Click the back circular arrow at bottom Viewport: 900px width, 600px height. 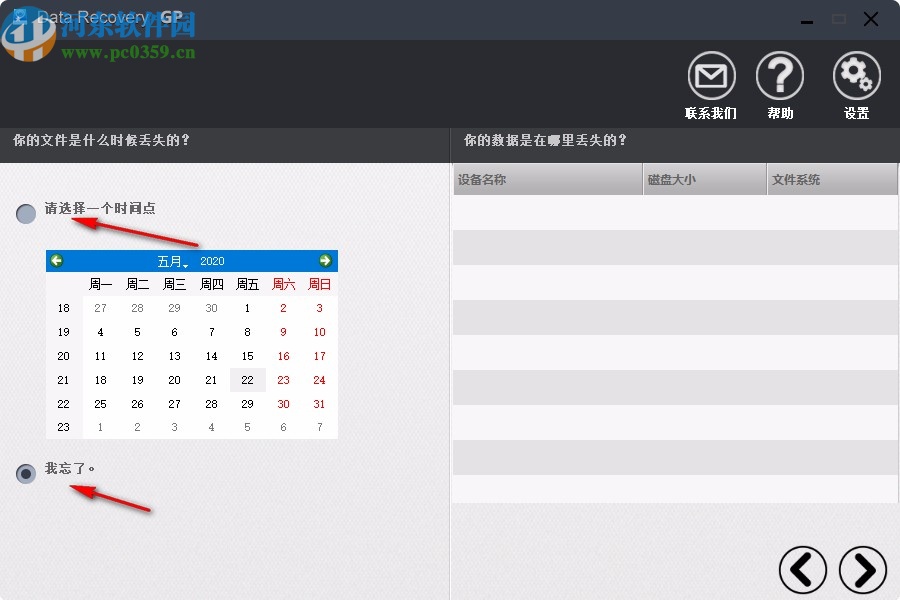click(x=803, y=569)
